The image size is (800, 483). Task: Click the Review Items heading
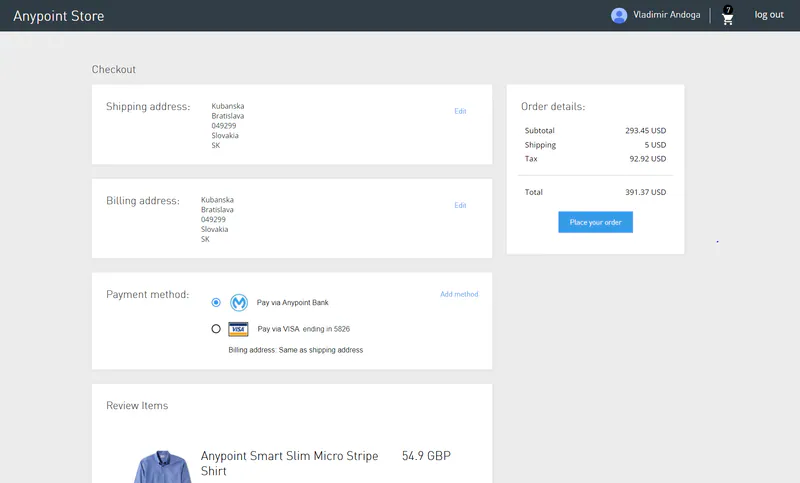(x=137, y=405)
